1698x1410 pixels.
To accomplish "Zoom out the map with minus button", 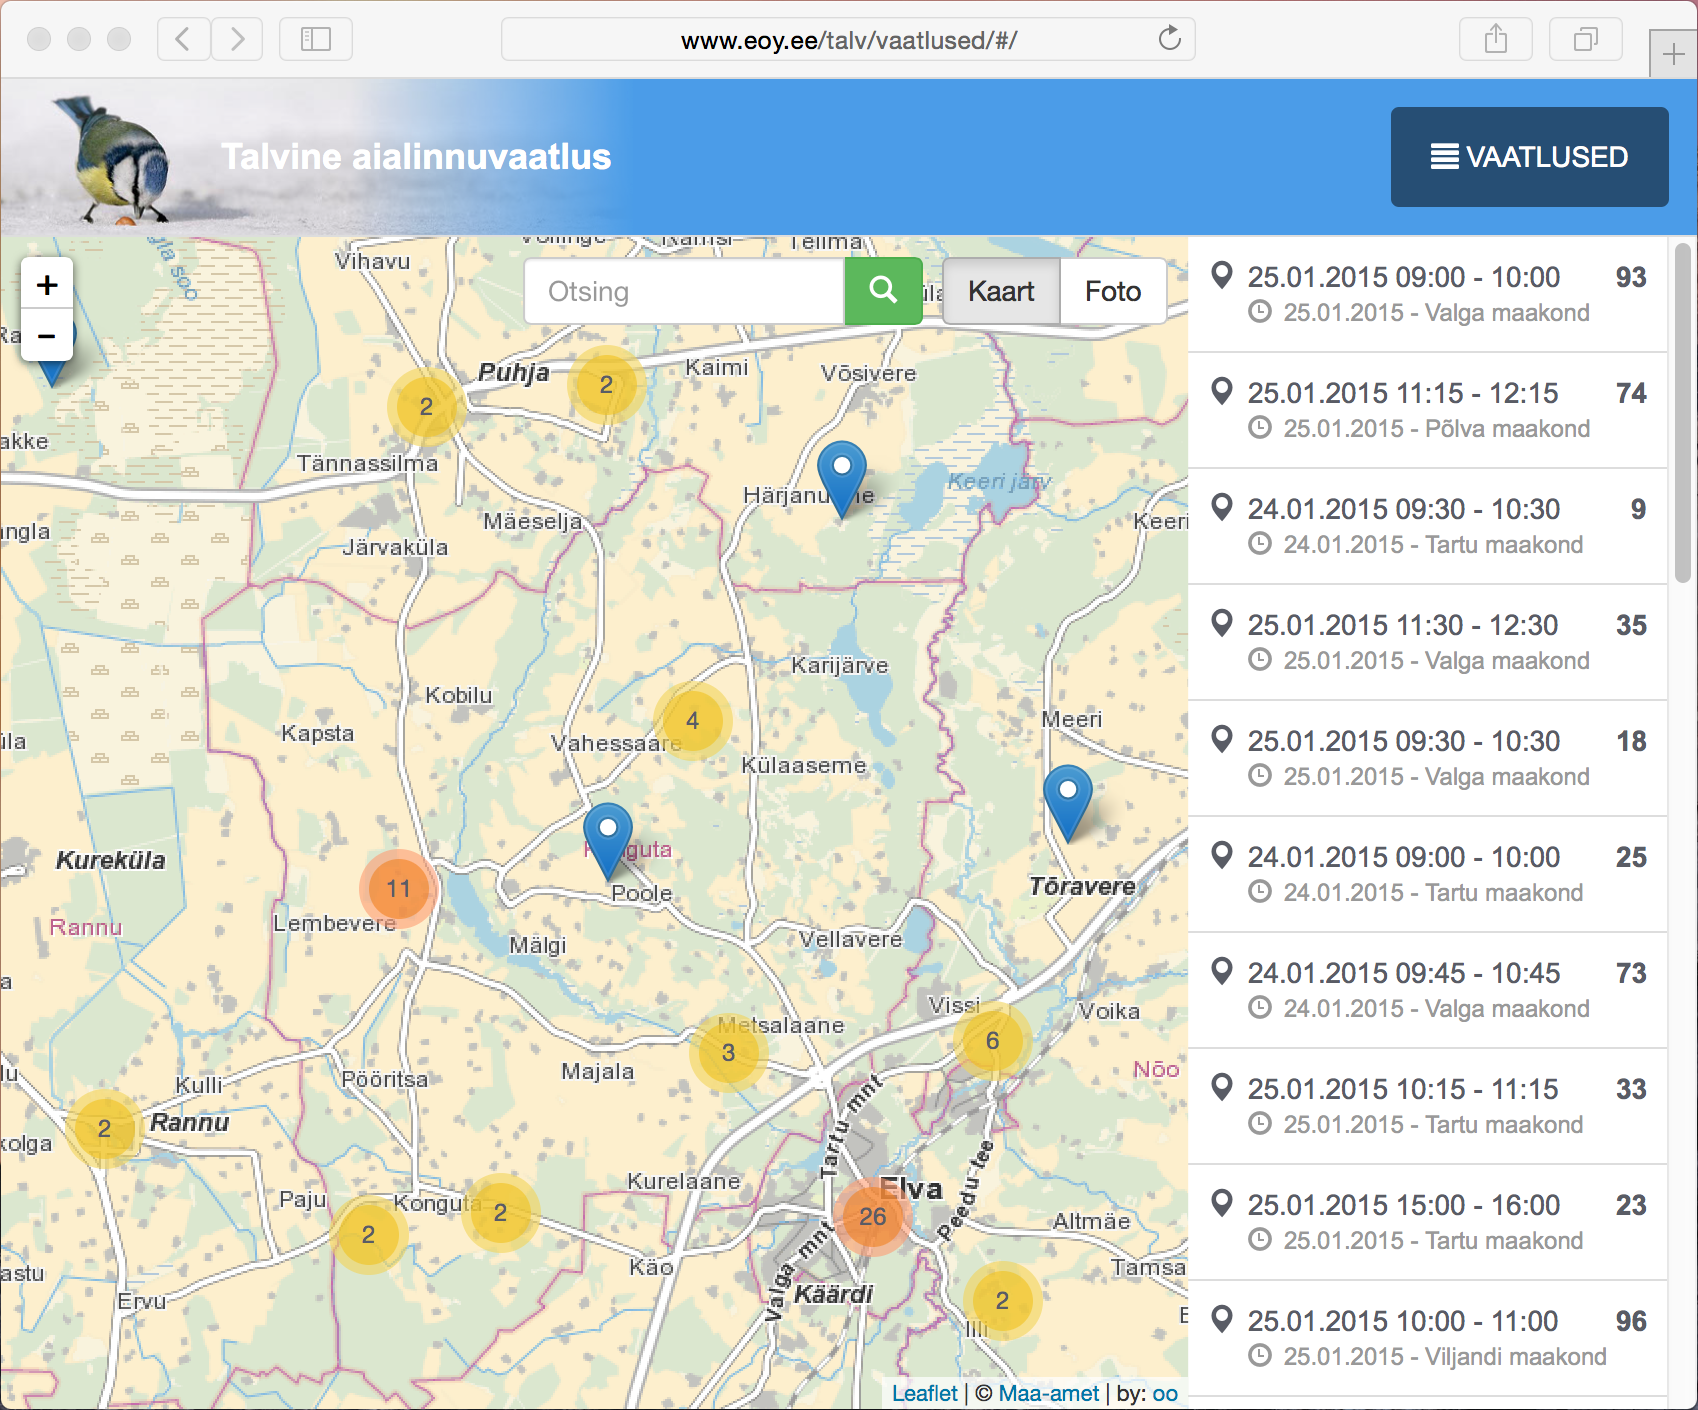I will 47,336.
